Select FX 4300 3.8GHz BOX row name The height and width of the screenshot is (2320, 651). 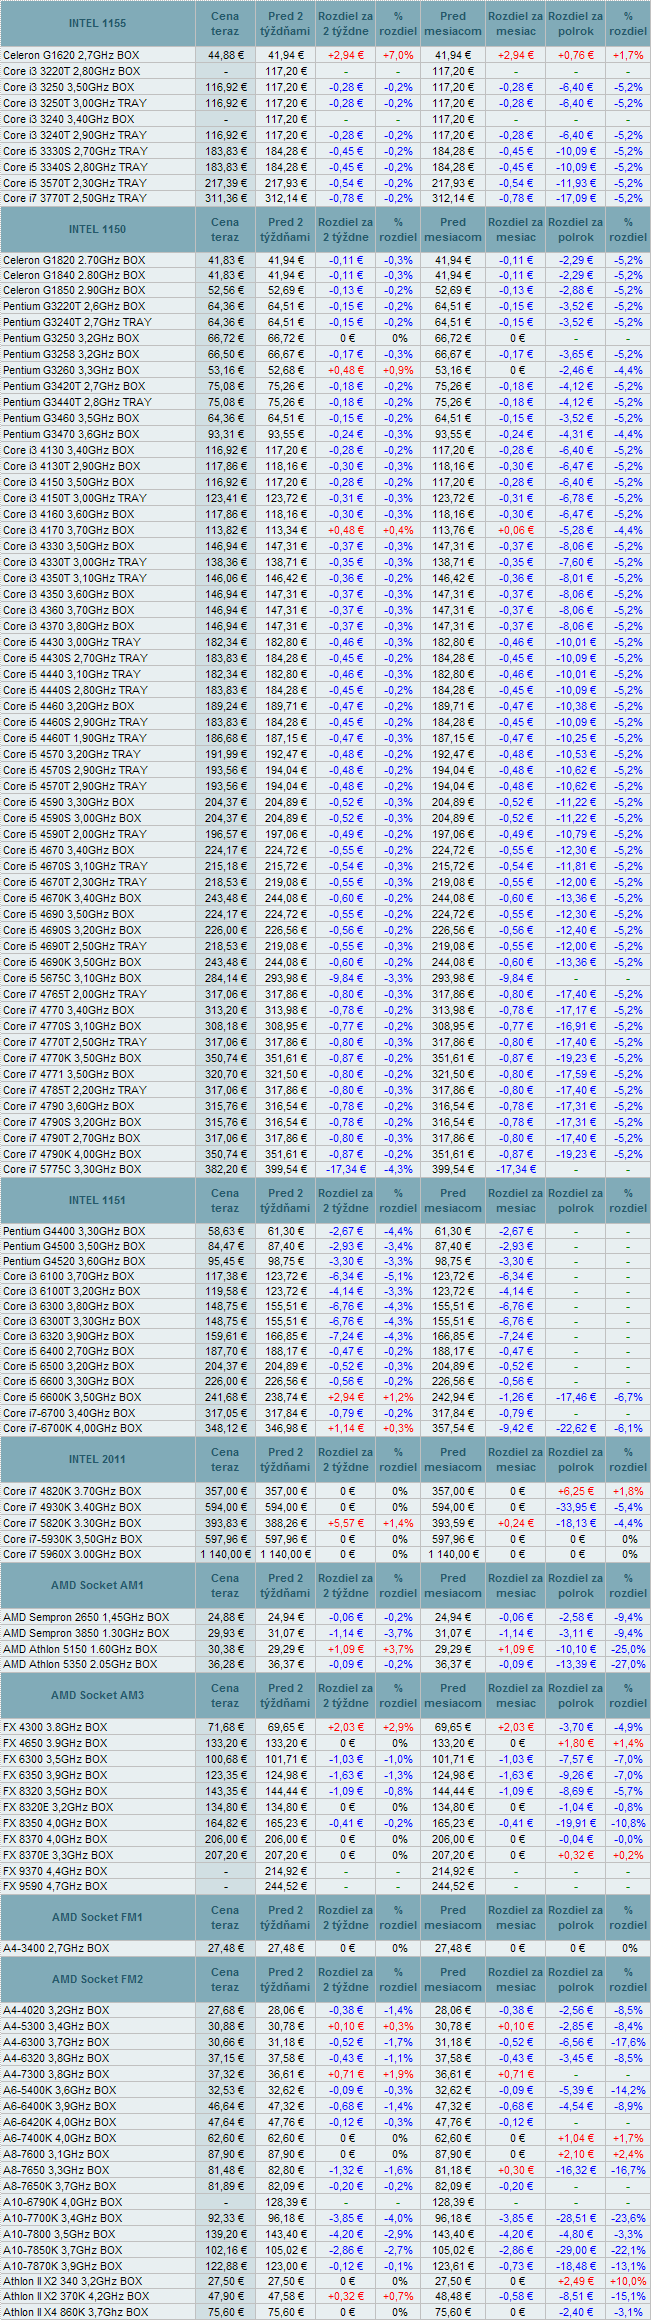coord(55,1727)
